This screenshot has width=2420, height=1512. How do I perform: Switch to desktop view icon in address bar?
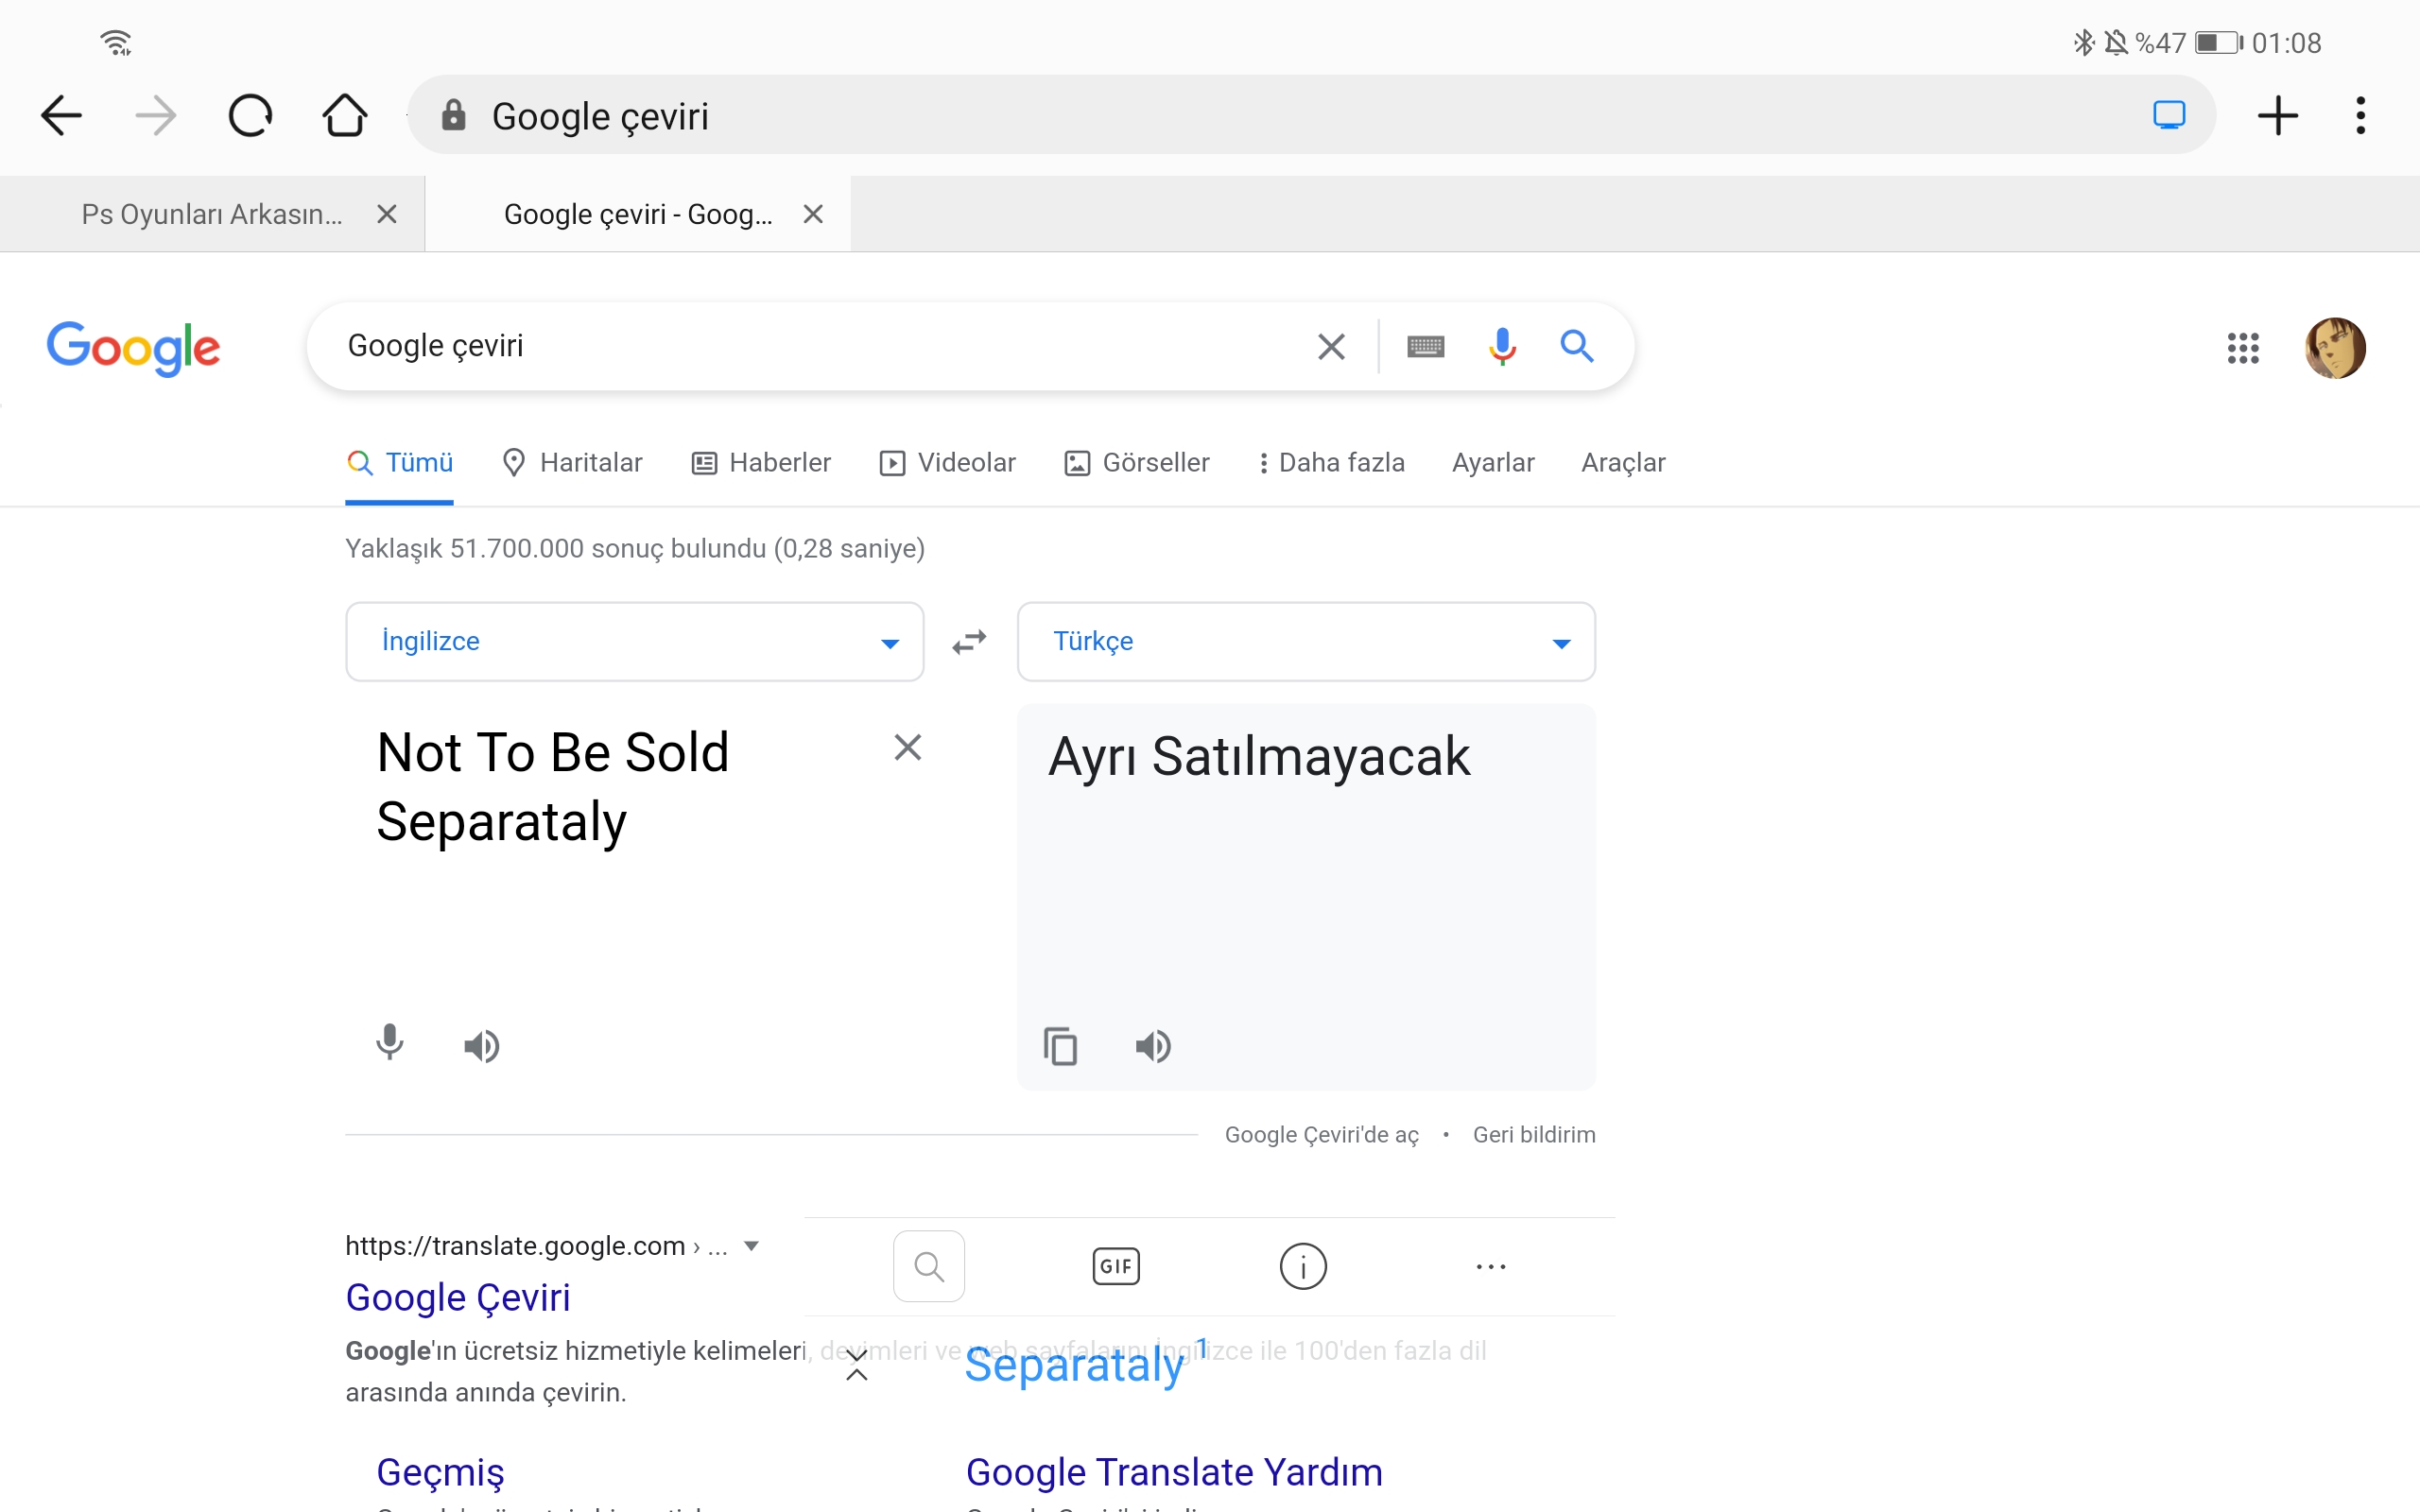pyautogui.click(x=2169, y=115)
